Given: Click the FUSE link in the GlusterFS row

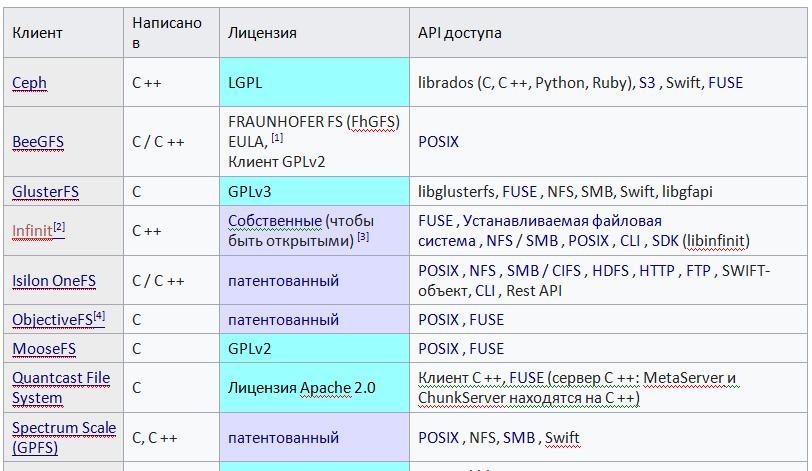Looking at the screenshot, I should click(x=519, y=192).
